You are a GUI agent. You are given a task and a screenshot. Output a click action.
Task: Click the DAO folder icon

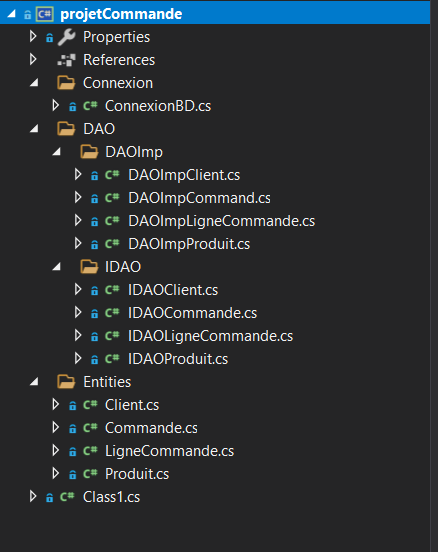pos(66,129)
